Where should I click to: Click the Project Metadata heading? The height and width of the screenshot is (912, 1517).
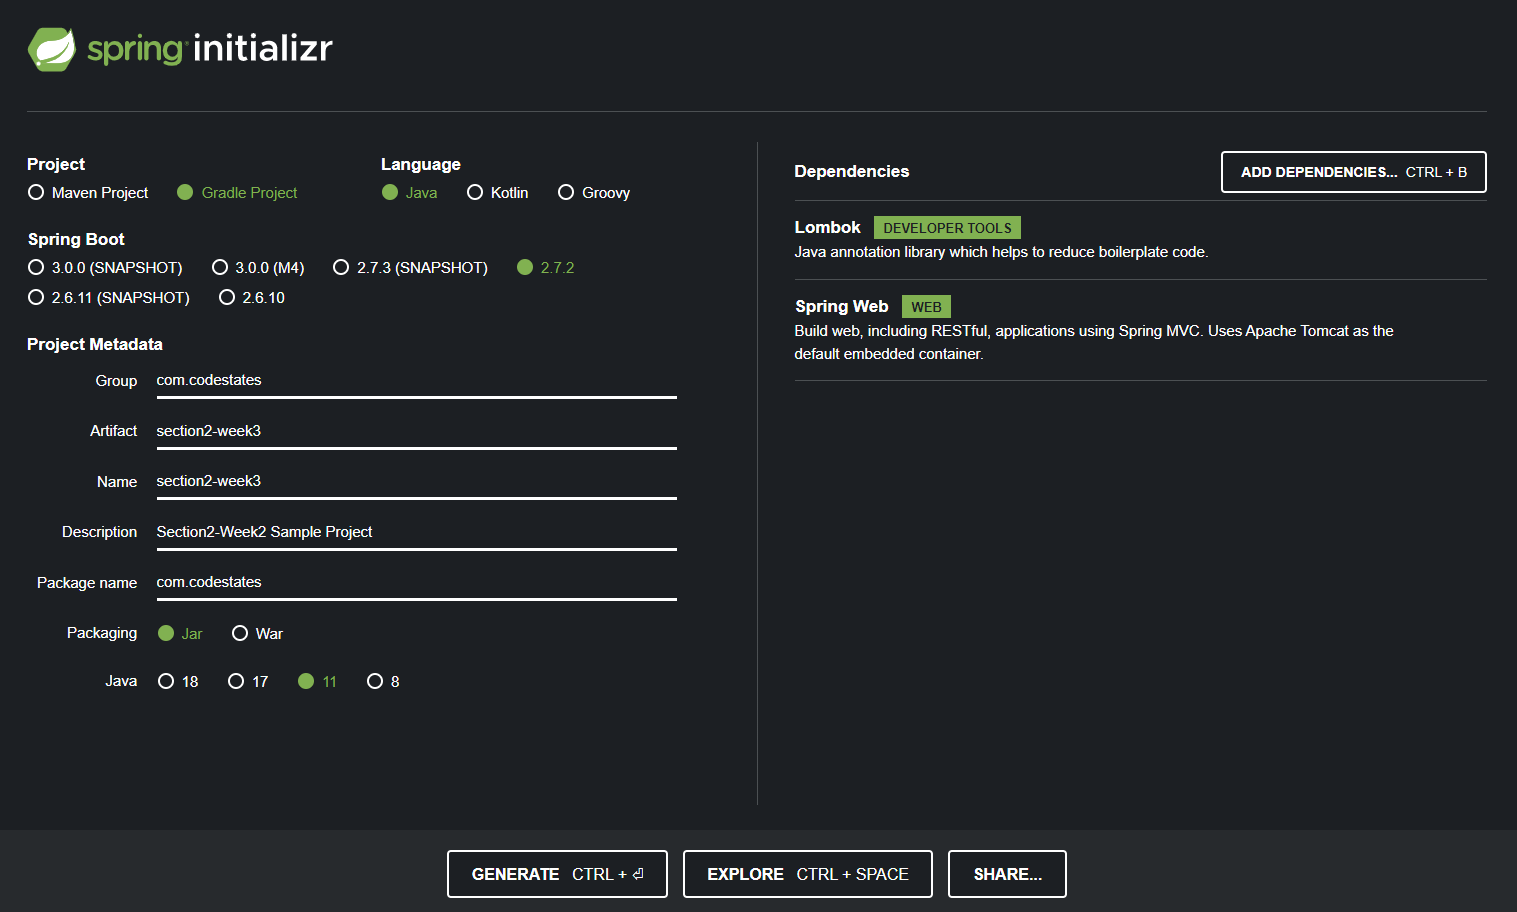click(x=95, y=344)
